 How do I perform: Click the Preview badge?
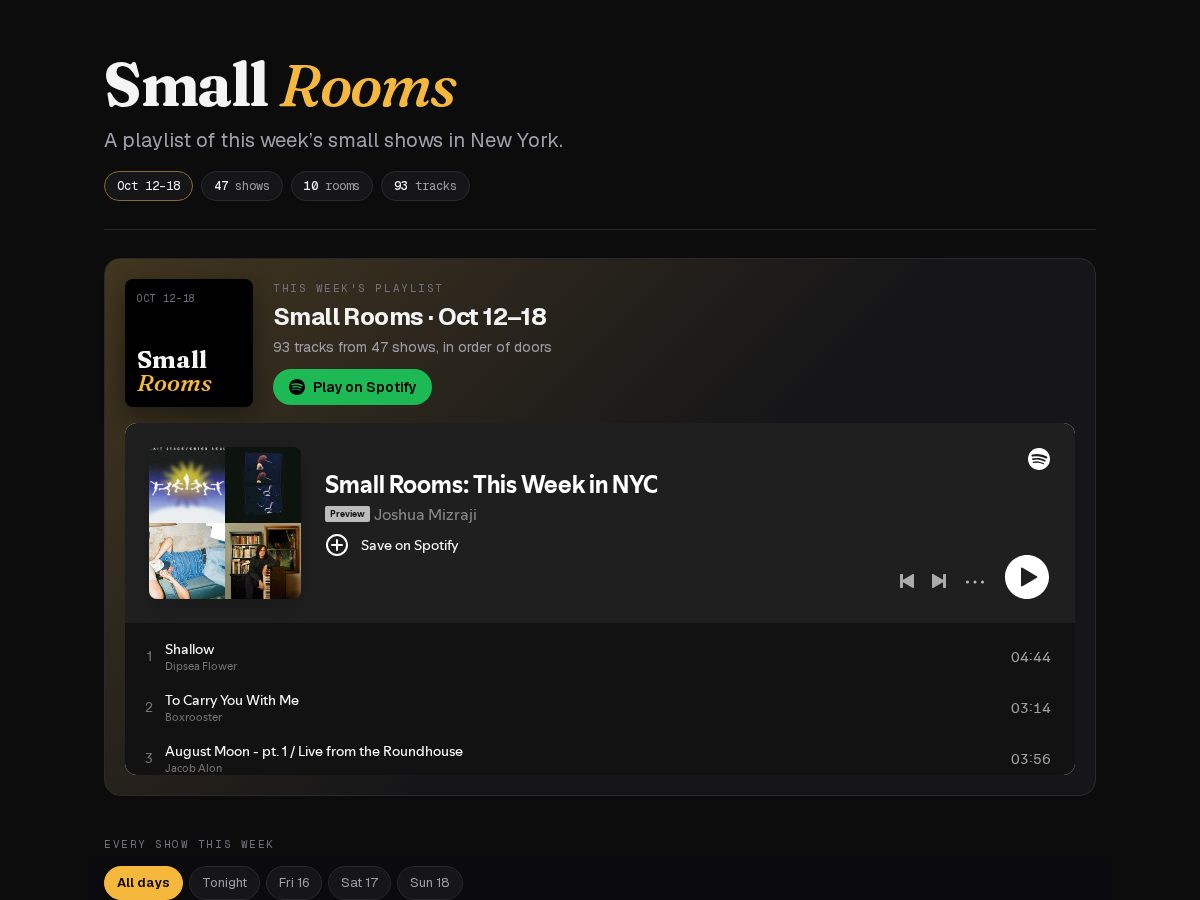(347, 514)
